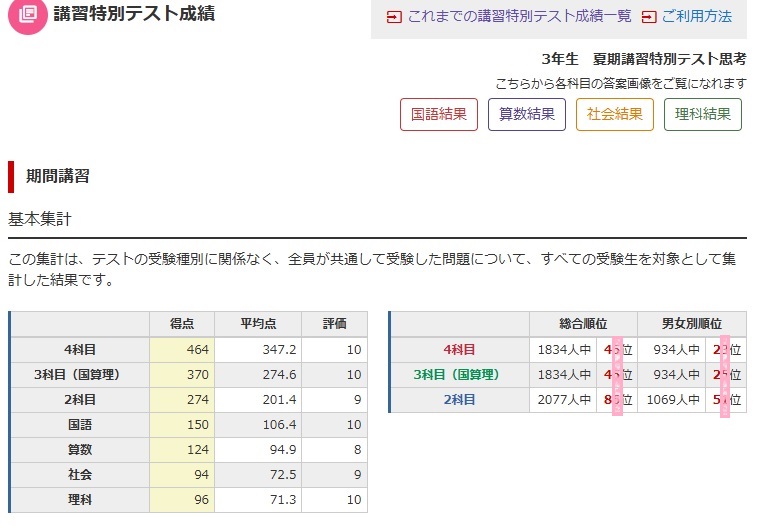Click the 算数 evaluation value 8
Screen dimensions: 760x528
(x=357, y=449)
